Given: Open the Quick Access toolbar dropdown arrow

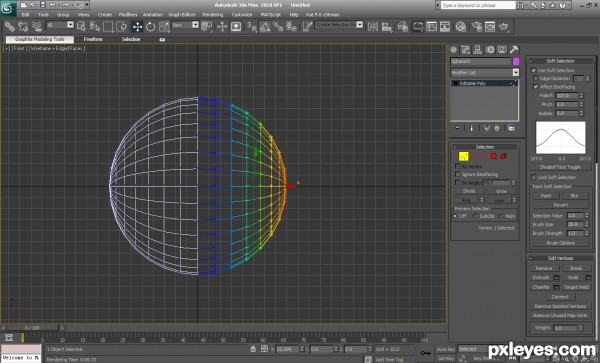Looking at the screenshot, I should 87,5.
